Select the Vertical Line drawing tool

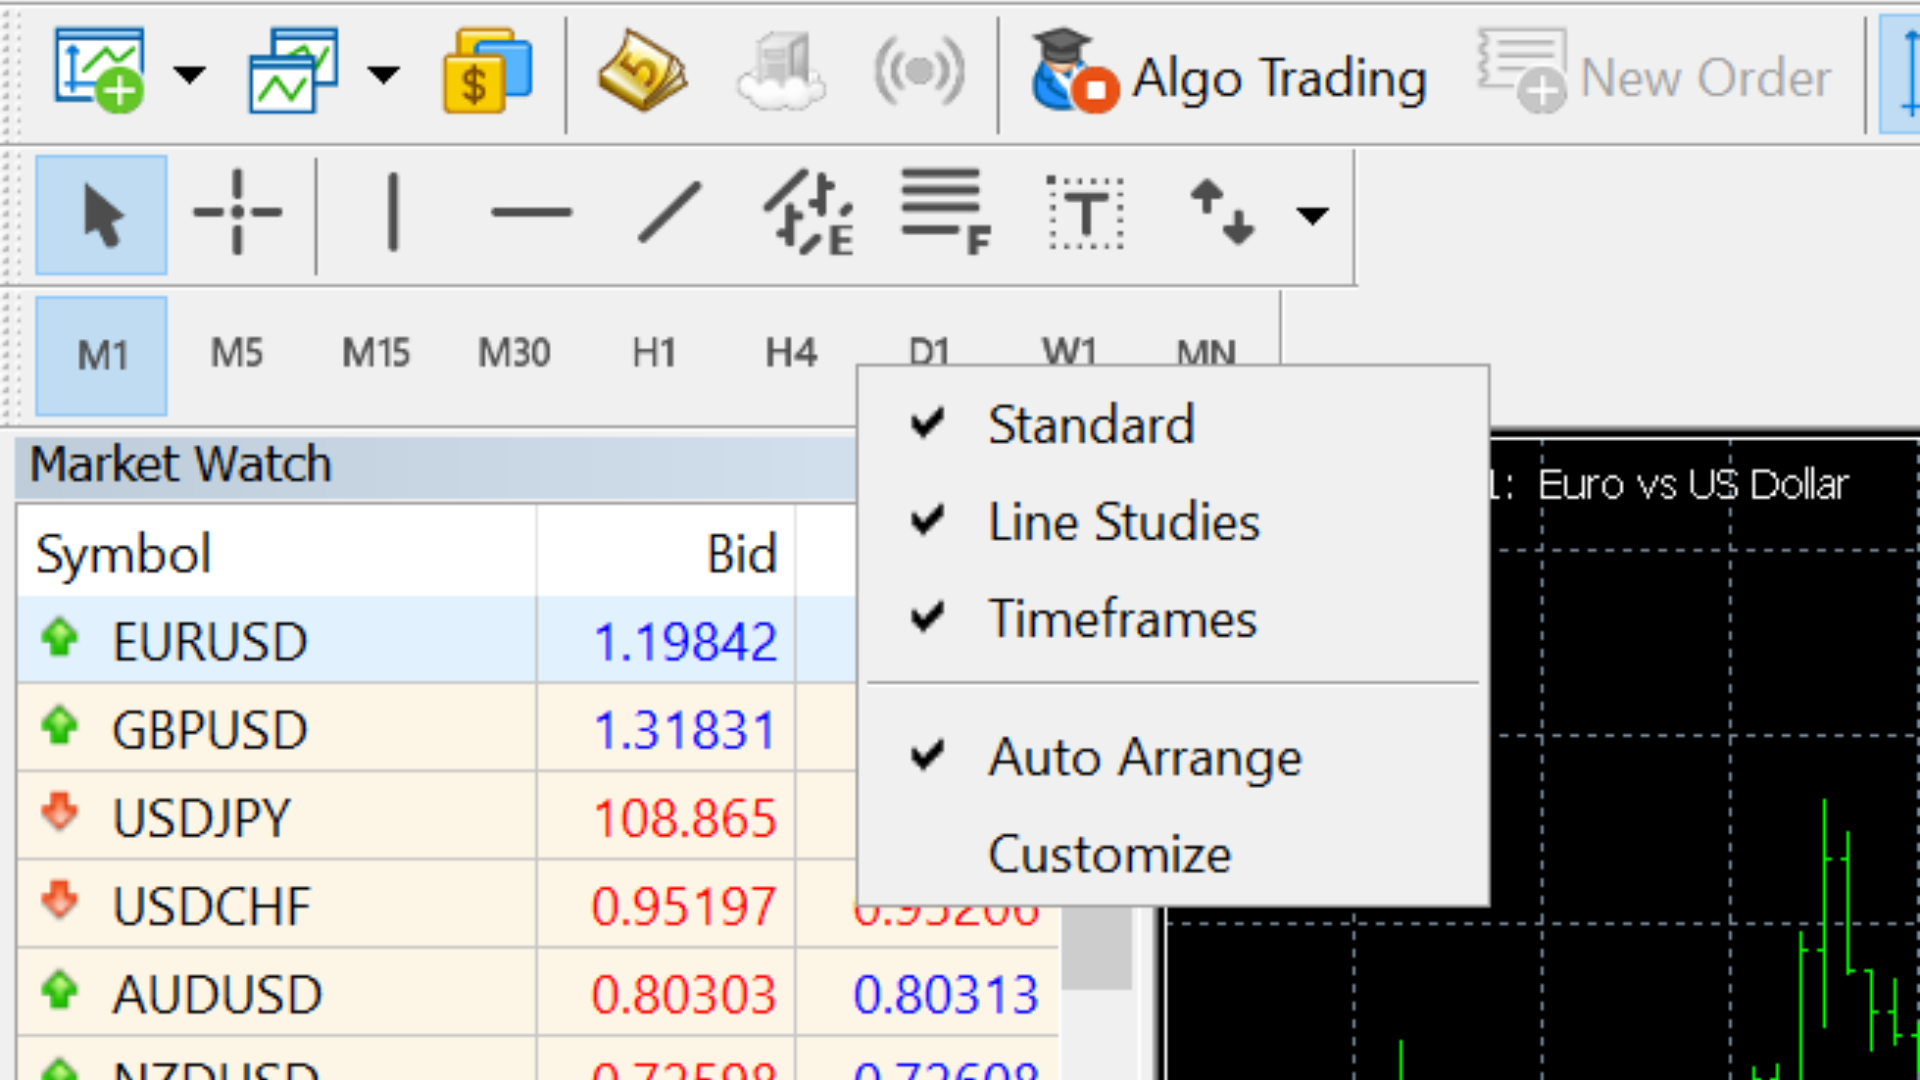[393, 212]
